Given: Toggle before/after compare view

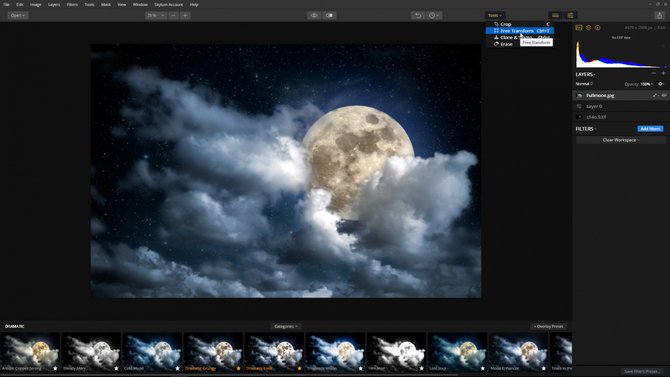Looking at the screenshot, I should 329,15.
